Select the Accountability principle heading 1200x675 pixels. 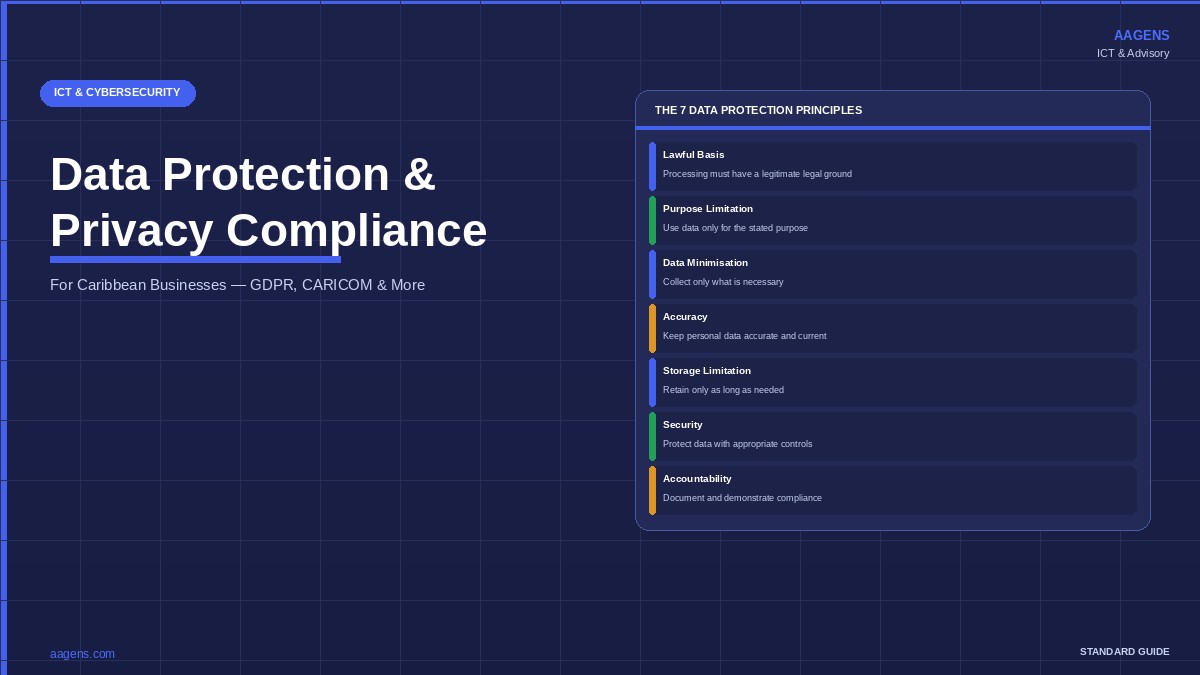(x=697, y=479)
